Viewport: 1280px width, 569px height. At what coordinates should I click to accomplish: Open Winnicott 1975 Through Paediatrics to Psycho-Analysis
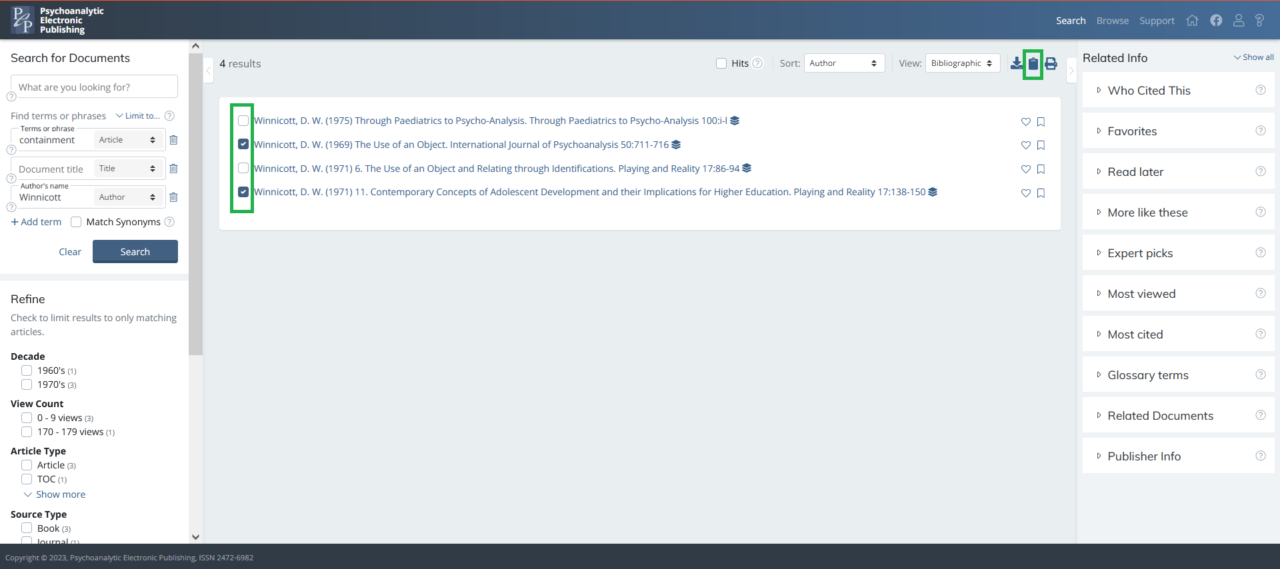(x=490, y=121)
